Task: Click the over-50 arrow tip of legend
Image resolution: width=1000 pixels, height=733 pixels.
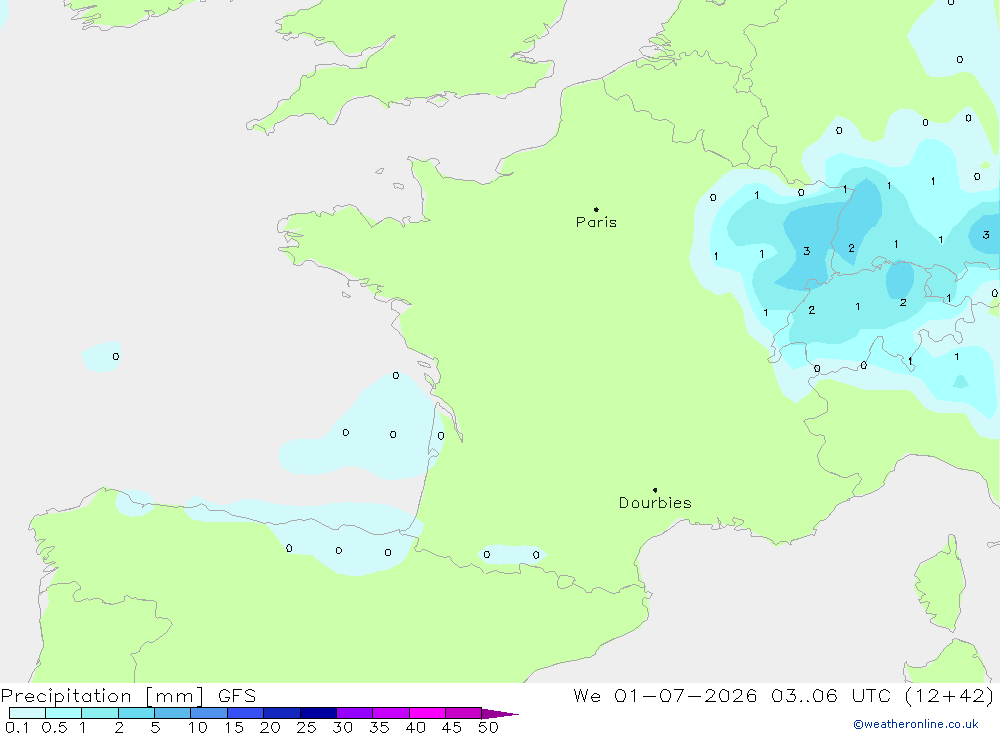Action: [x=500, y=714]
